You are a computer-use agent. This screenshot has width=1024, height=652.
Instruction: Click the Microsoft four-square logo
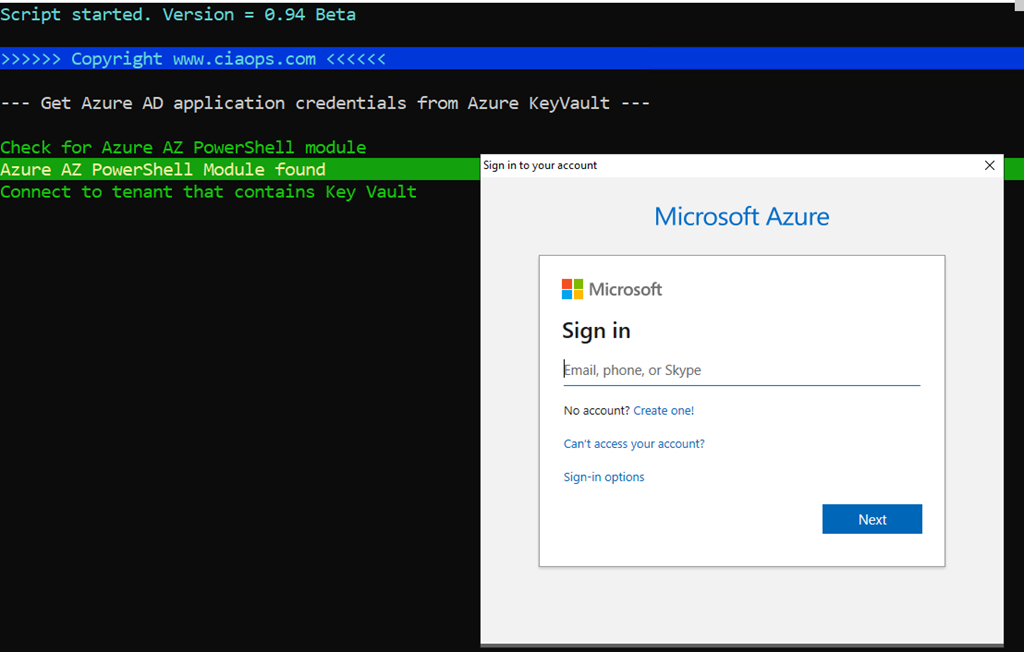(572, 289)
